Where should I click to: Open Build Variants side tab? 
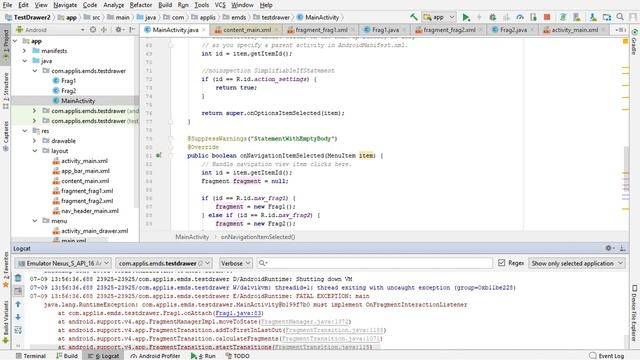tap(6, 322)
